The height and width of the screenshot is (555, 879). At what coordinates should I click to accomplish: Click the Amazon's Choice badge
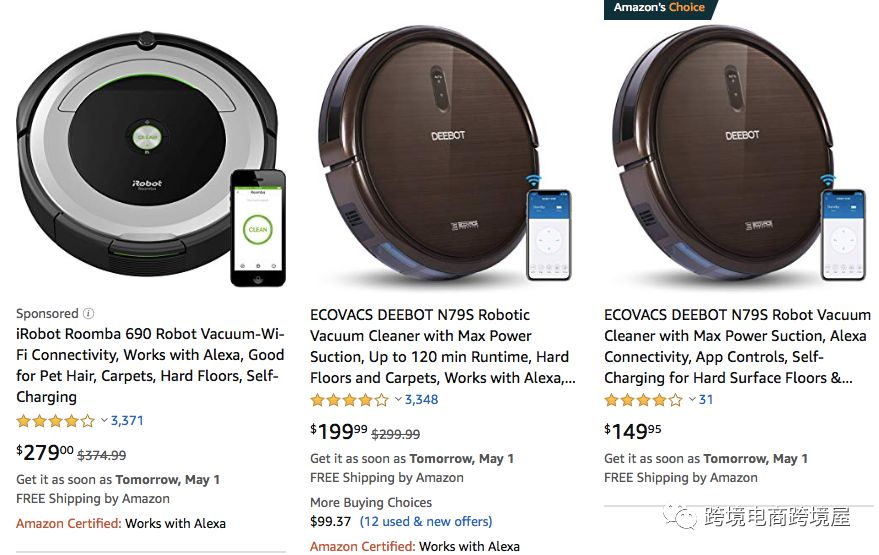[659, 8]
